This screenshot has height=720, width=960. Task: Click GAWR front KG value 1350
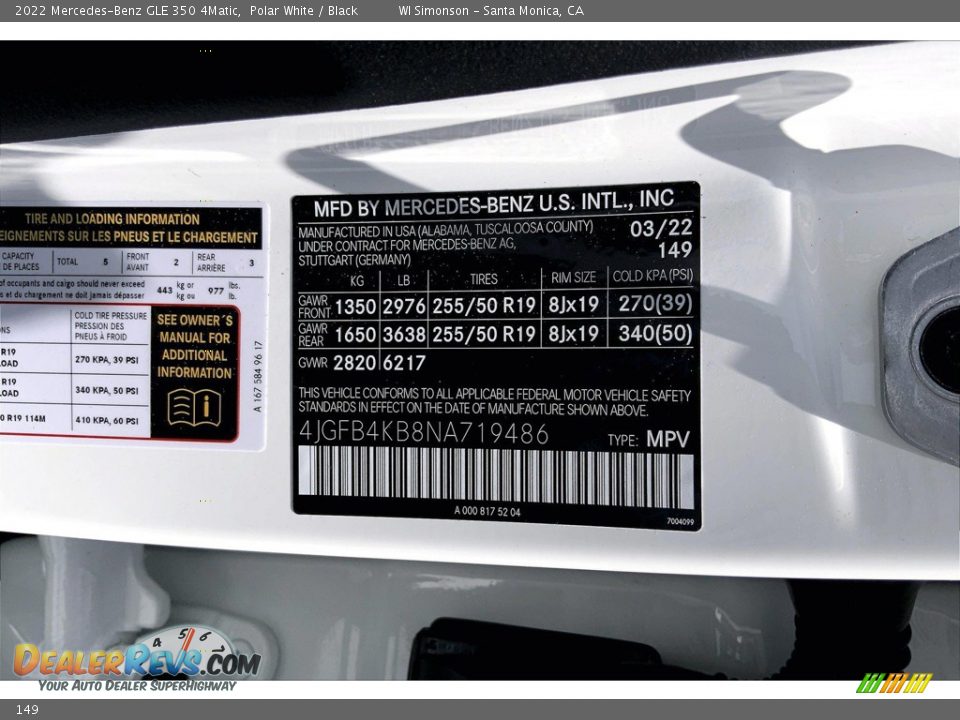tap(355, 307)
